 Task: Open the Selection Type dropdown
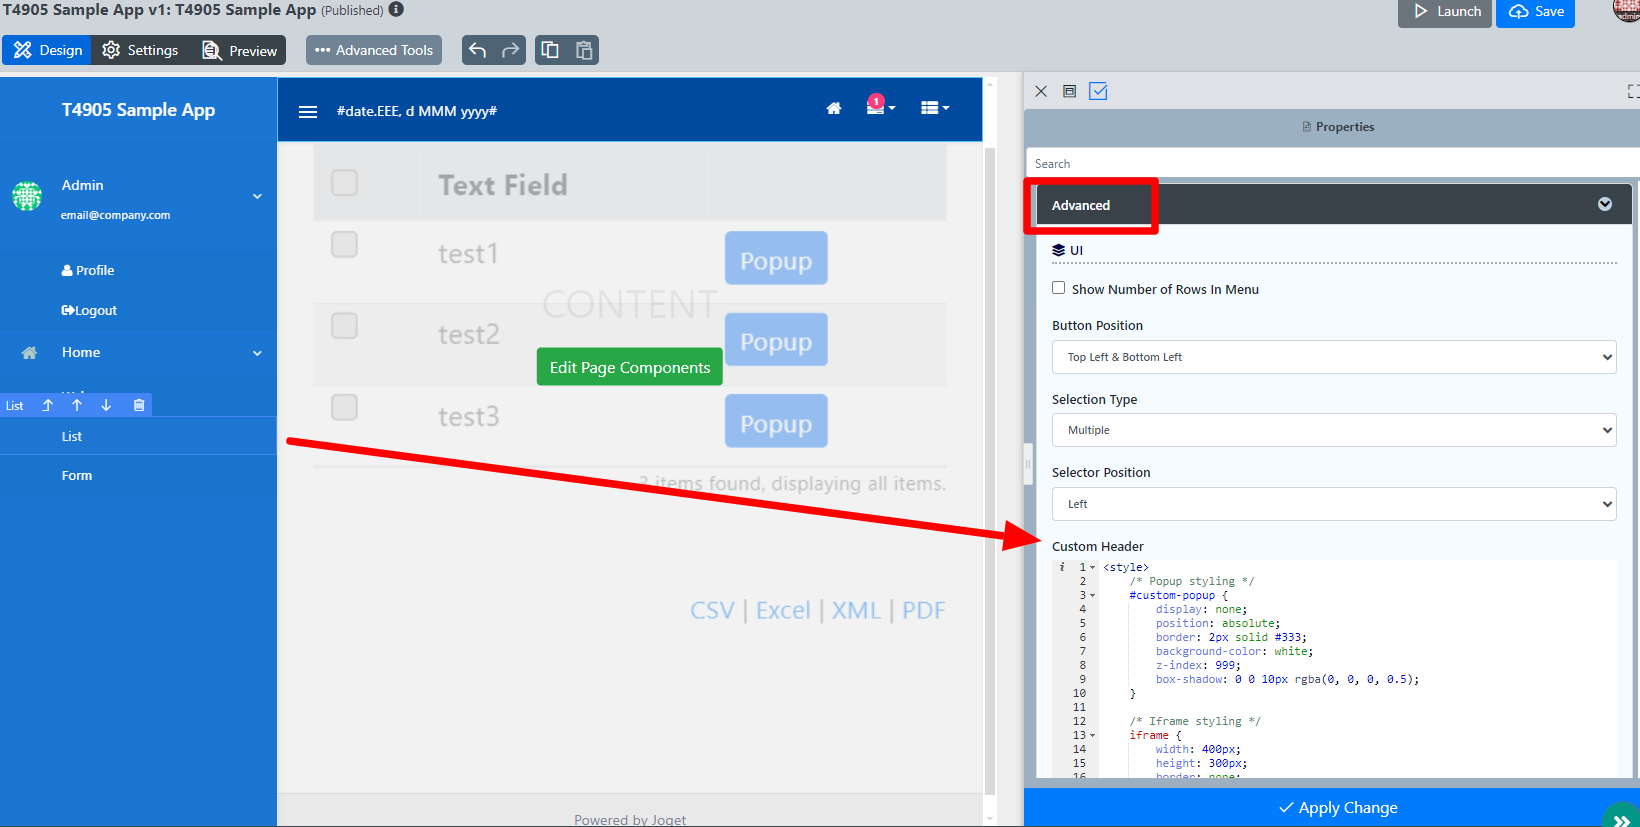1333,430
